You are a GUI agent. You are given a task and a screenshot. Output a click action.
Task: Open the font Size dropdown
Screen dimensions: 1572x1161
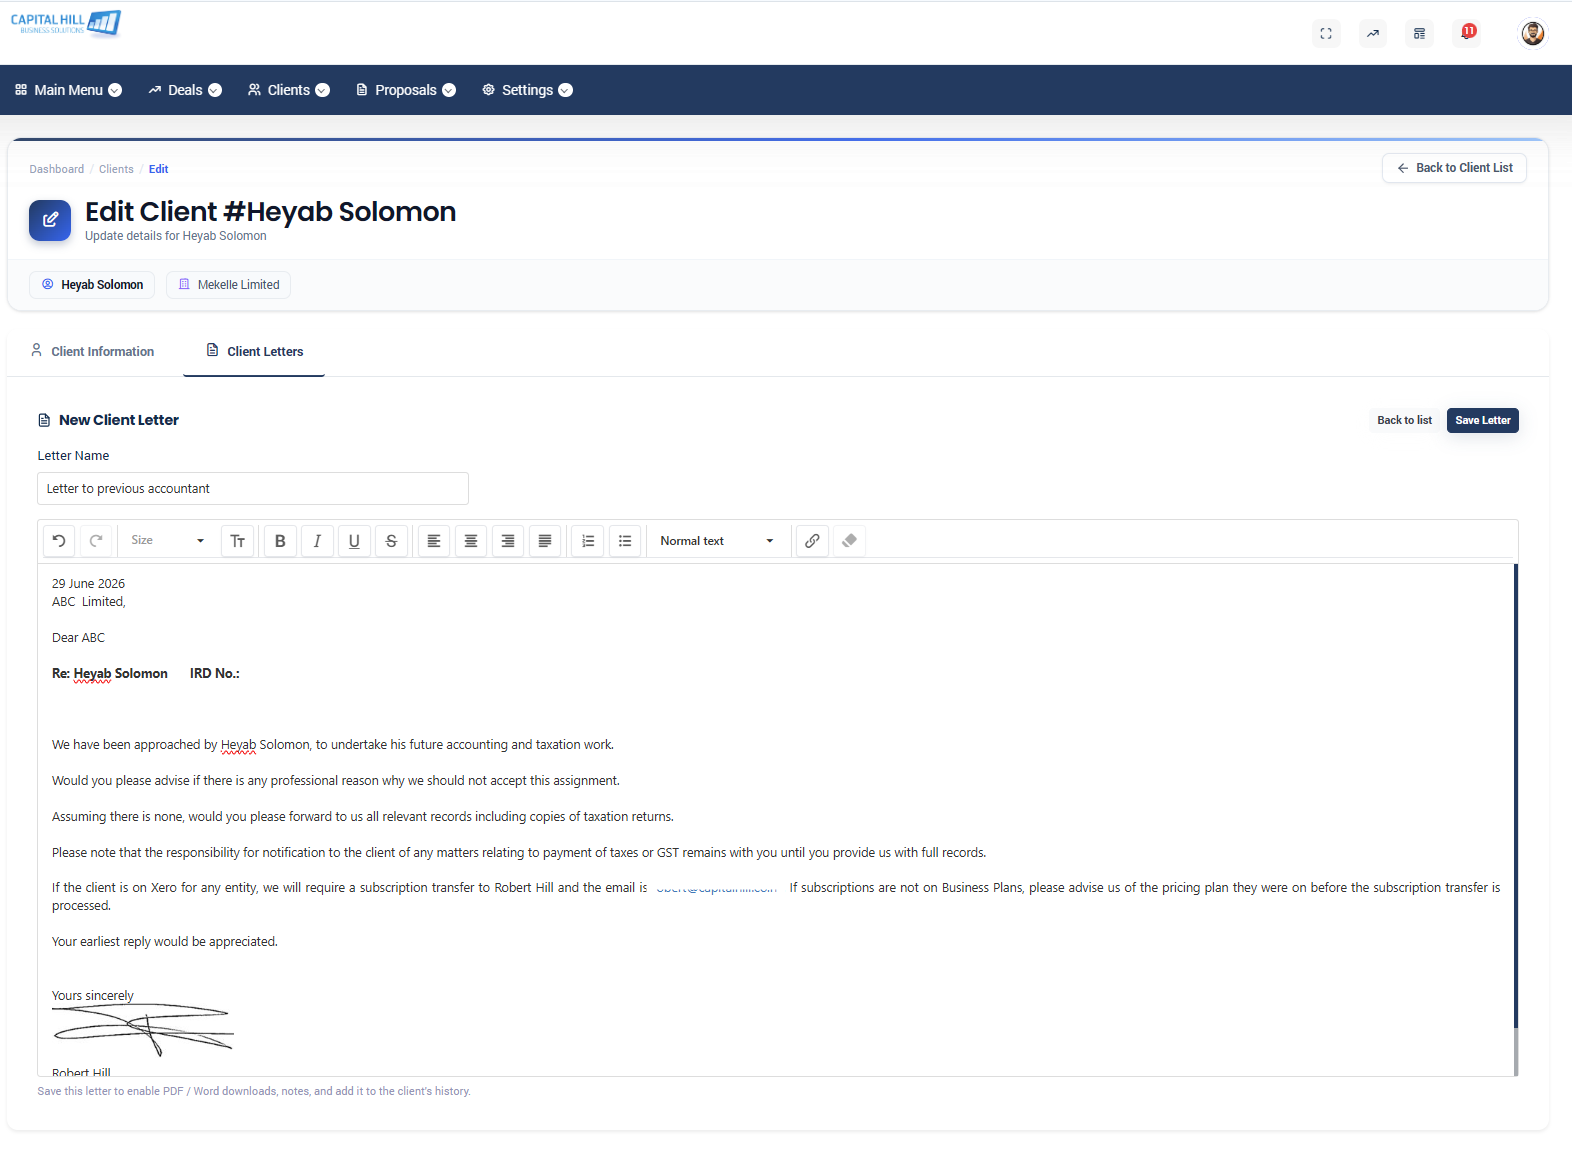[168, 541]
